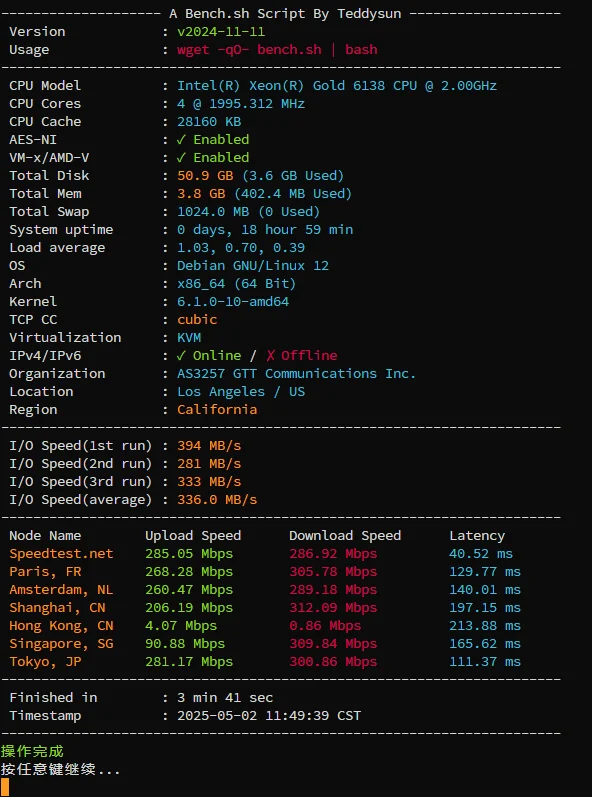Click the Speedtest.net node name
The image size is (592, 797).
[61, 554]
